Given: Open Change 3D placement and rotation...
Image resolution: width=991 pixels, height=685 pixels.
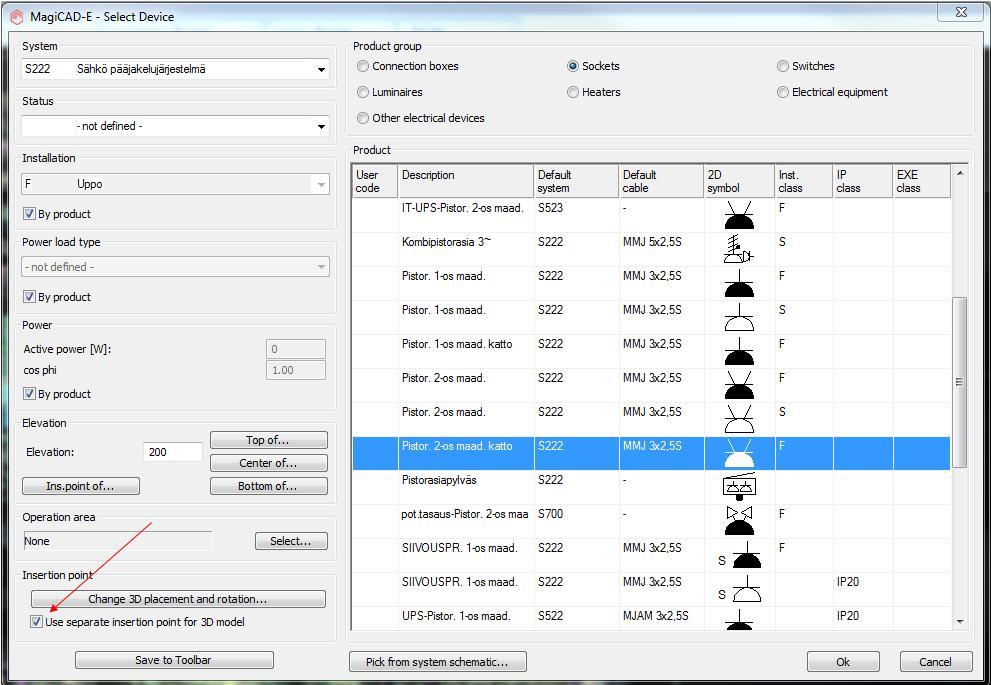Looking at the screenshot, I should click(178, 598).
